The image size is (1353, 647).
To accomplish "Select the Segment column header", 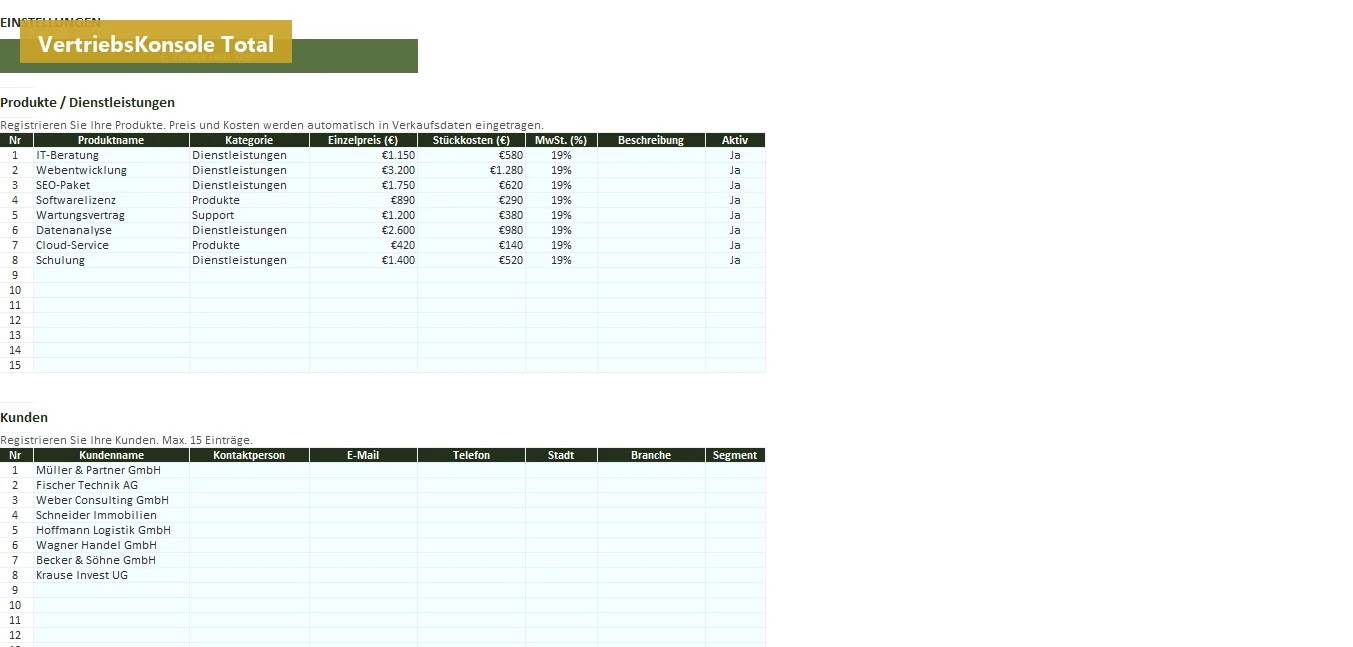I will tap(735, 455).
